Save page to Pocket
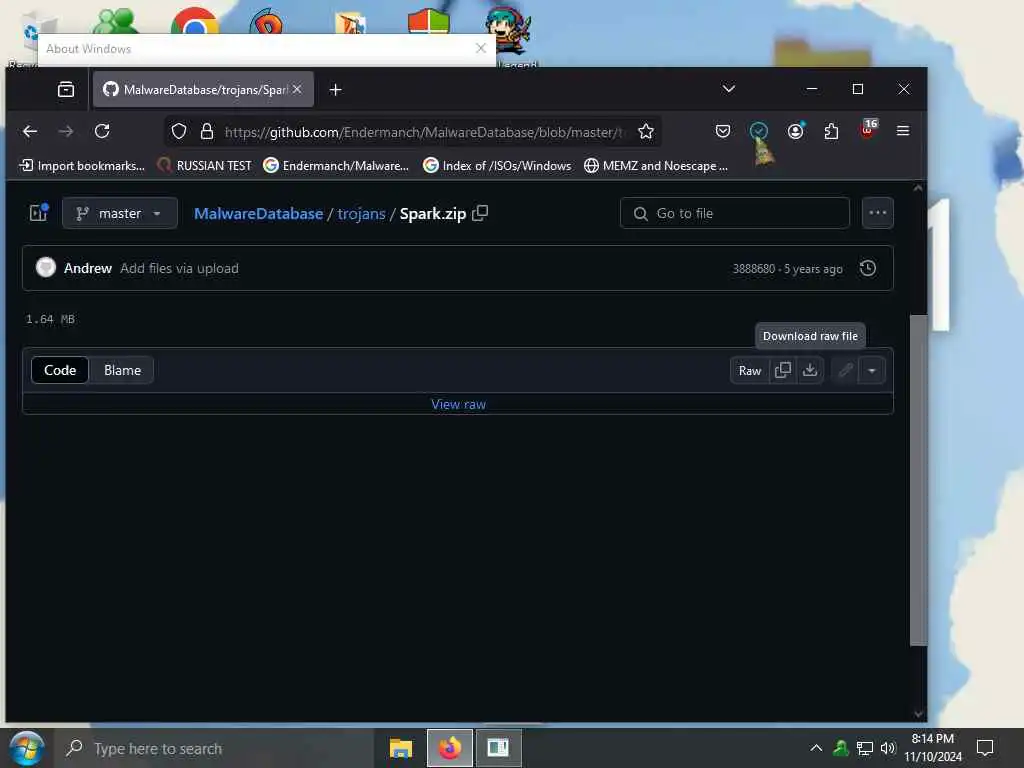Viewport: 1024px width, 768px height. point(723,131)
